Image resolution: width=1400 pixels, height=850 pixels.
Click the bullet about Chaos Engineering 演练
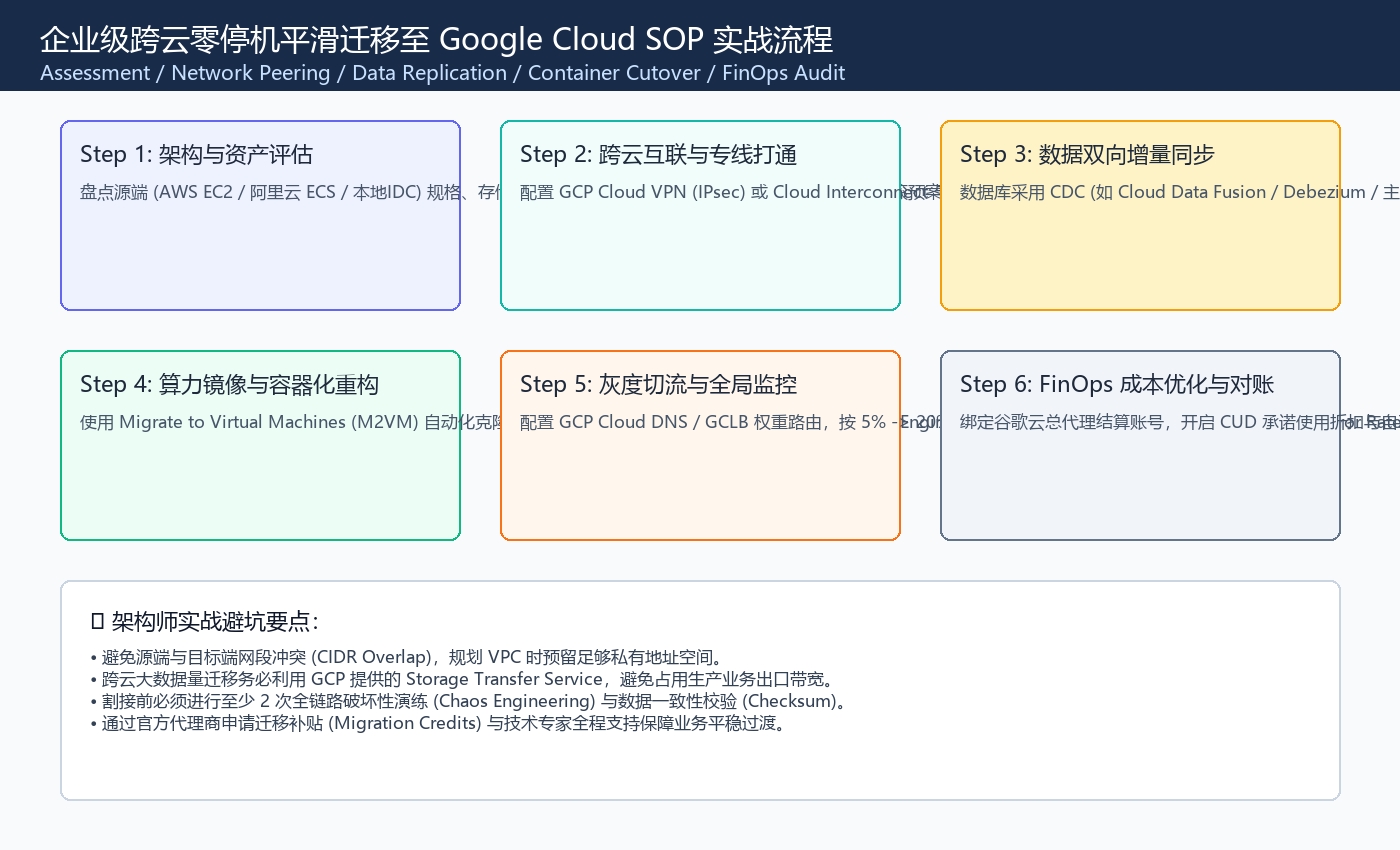(x=468, y=702)
